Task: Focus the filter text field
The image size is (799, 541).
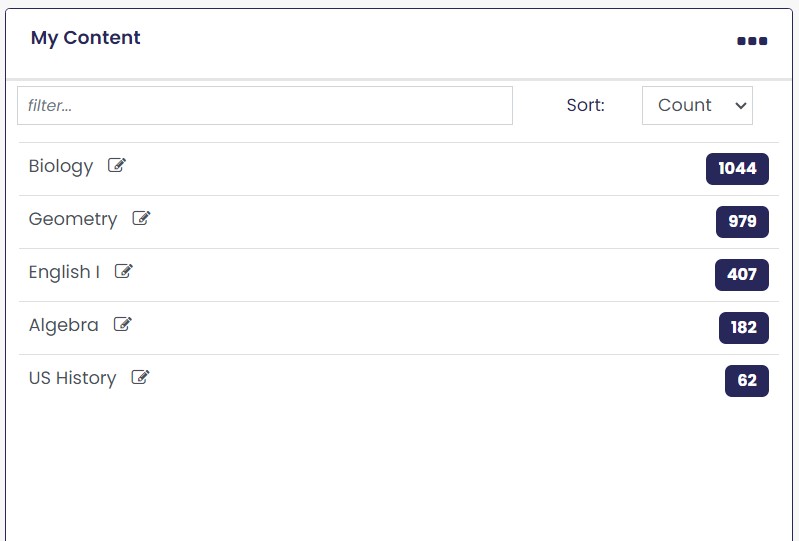Action: coord(265,105)
